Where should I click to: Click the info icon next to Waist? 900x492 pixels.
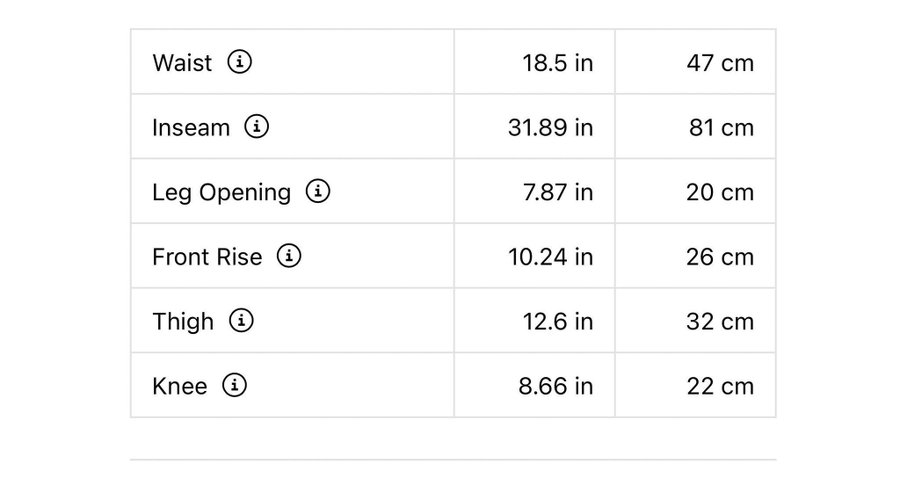pyautogui.click(x=240, y=63)
